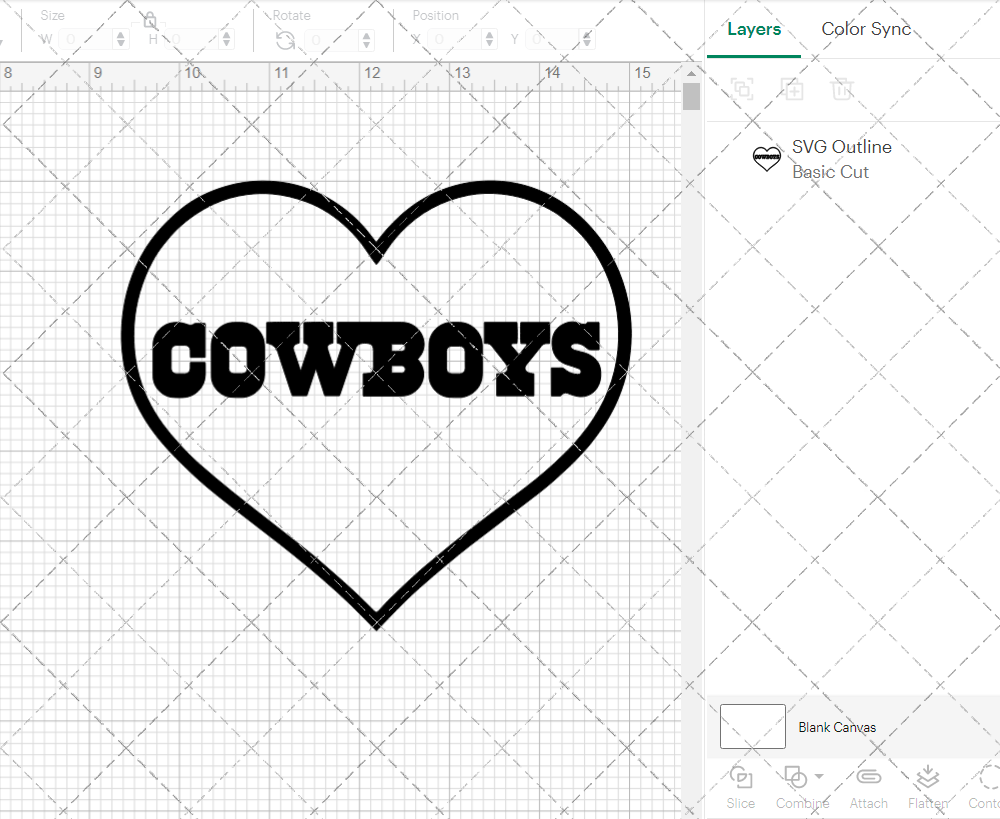This screenshot has width=1000, height=819.
Task: Click the rotate icon in the toolbar
Action: [x=285, y=40]
